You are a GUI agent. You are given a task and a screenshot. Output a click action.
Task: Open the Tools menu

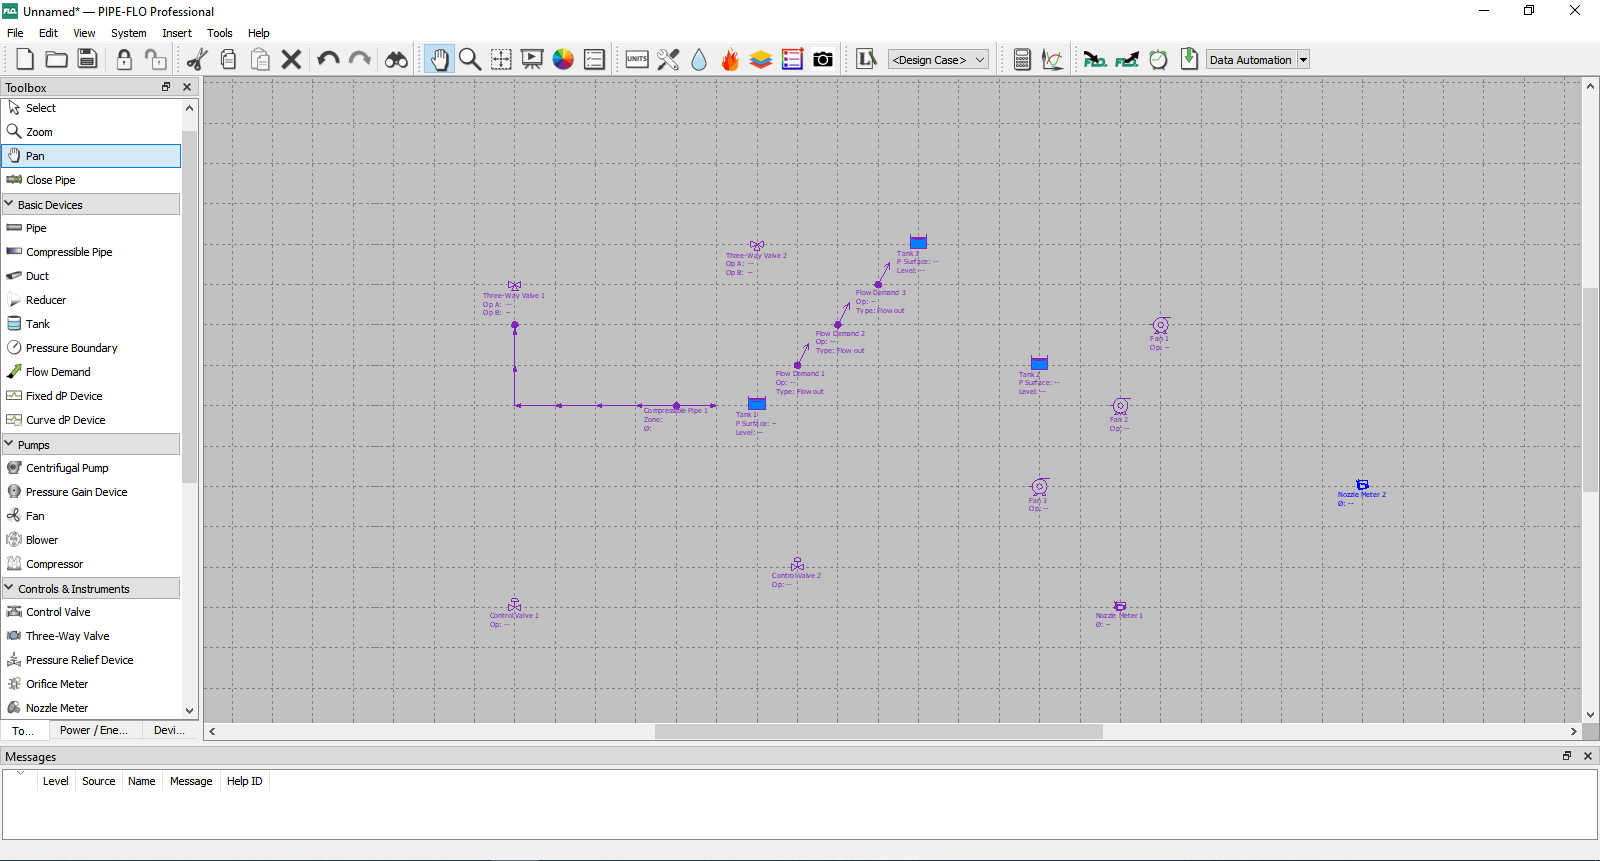click(220, 33)
